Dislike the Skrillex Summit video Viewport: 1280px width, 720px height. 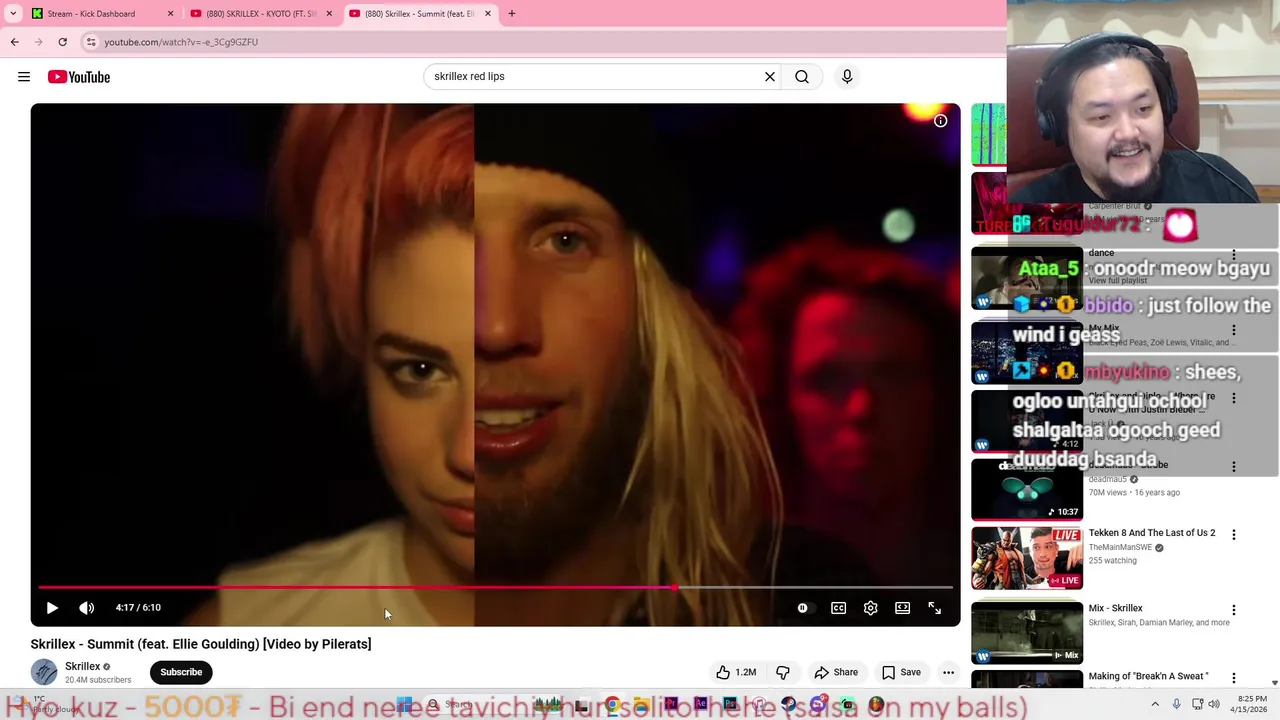click(x=783, y=672)
